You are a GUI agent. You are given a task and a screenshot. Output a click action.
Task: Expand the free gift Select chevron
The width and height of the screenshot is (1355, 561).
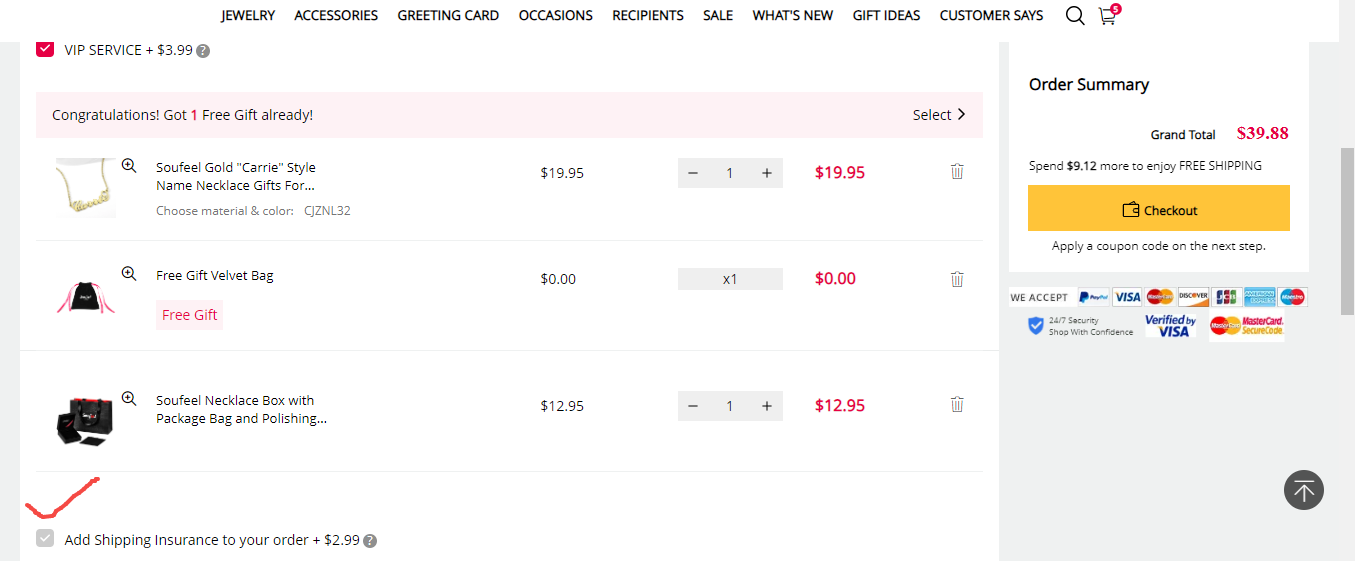tap(961, 114)
